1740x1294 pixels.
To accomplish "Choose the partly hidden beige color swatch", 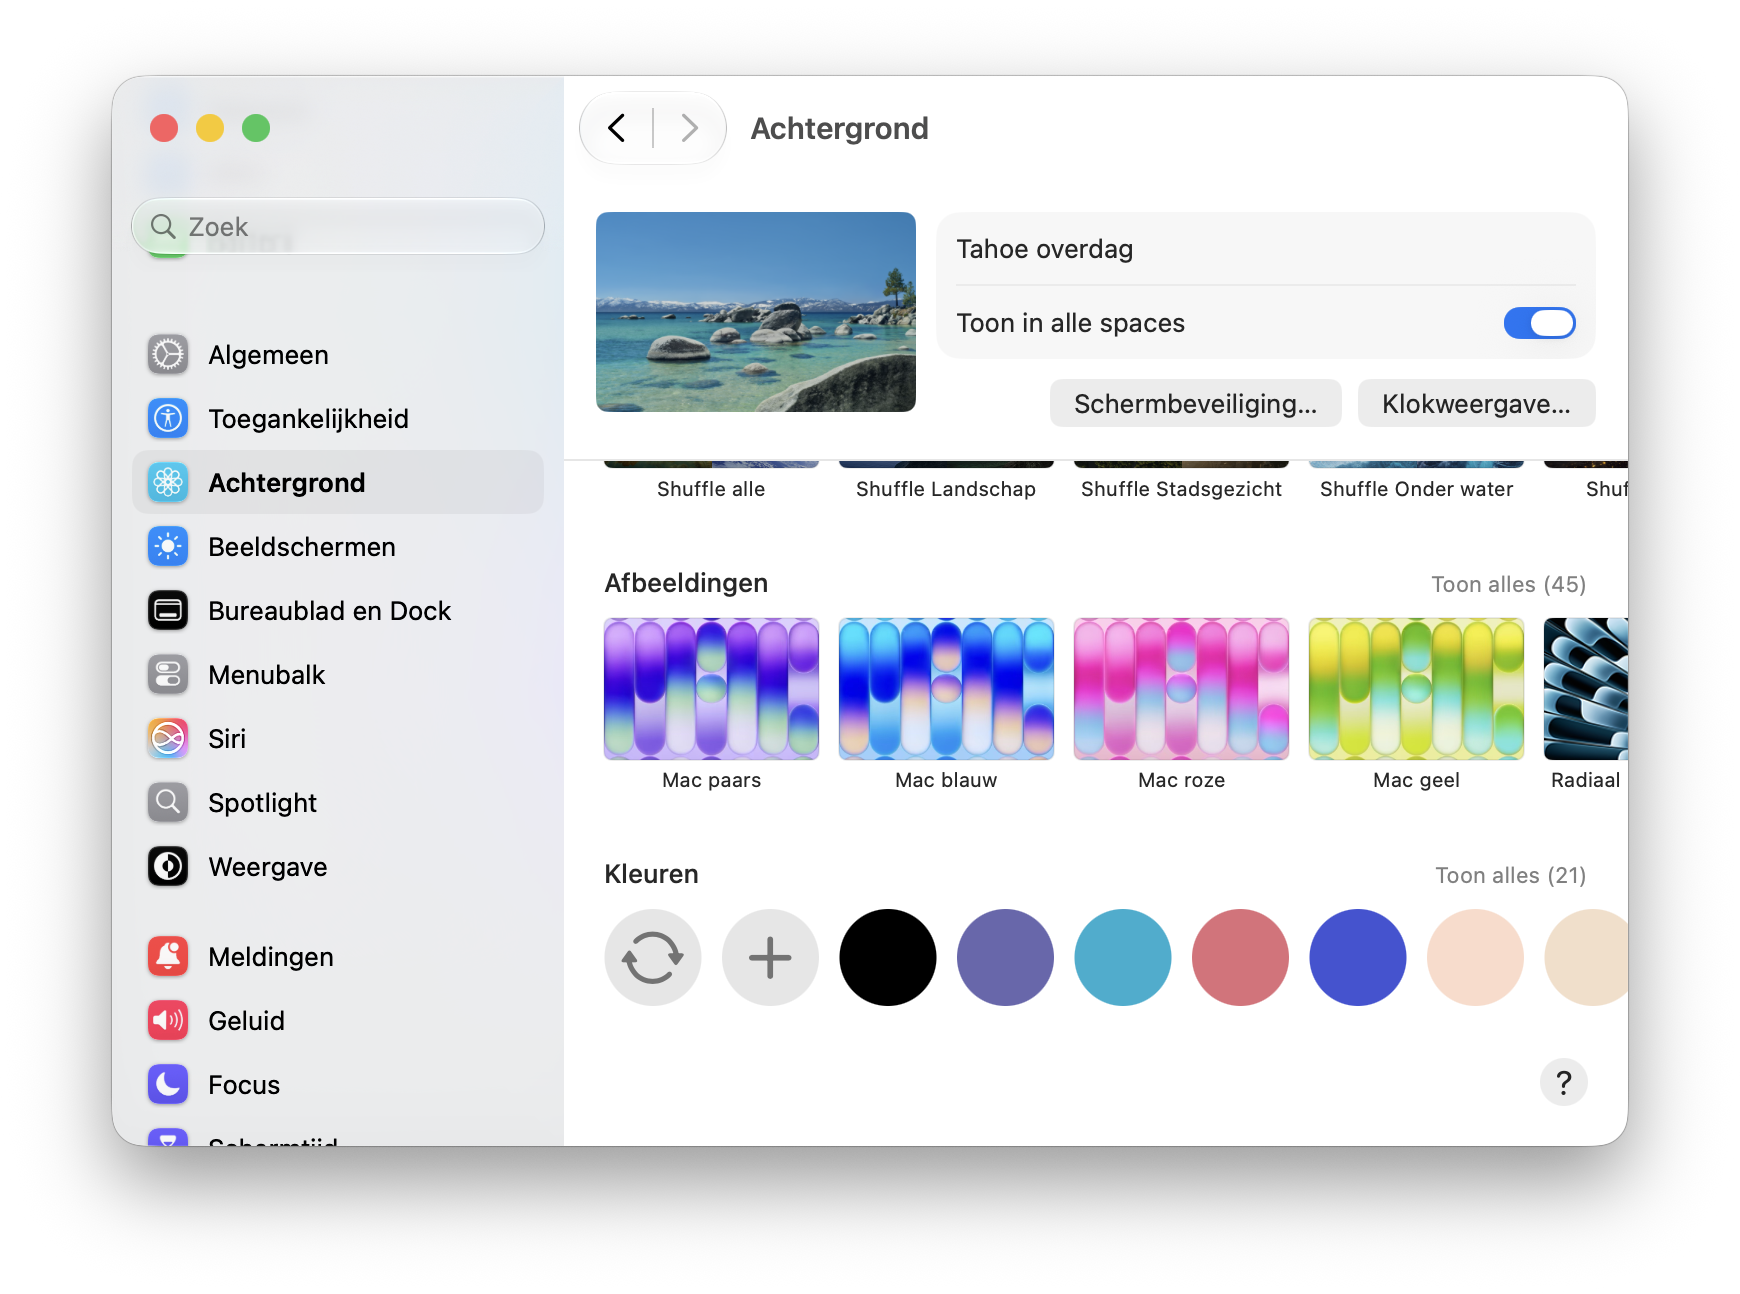I will (1587, 958).
